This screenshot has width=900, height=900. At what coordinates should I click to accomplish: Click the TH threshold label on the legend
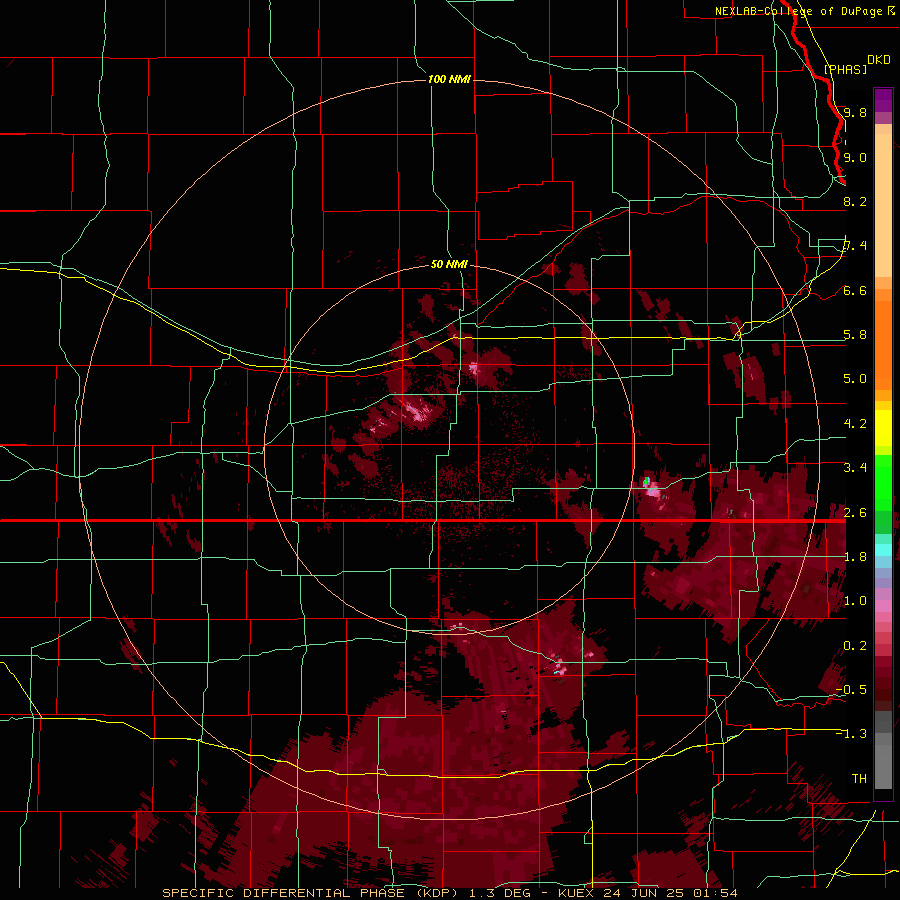coord(859,778)
